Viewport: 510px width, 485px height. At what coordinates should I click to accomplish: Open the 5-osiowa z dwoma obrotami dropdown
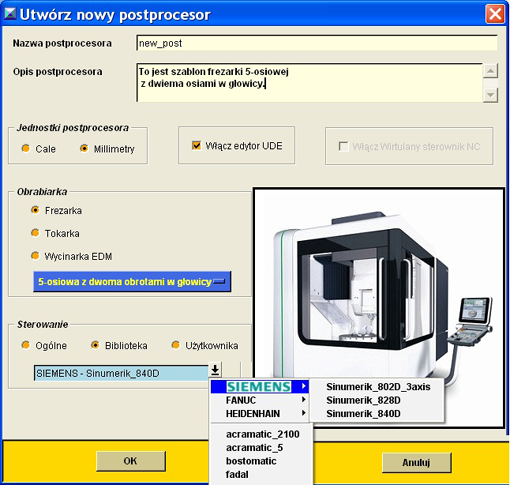tap(132, 282)
